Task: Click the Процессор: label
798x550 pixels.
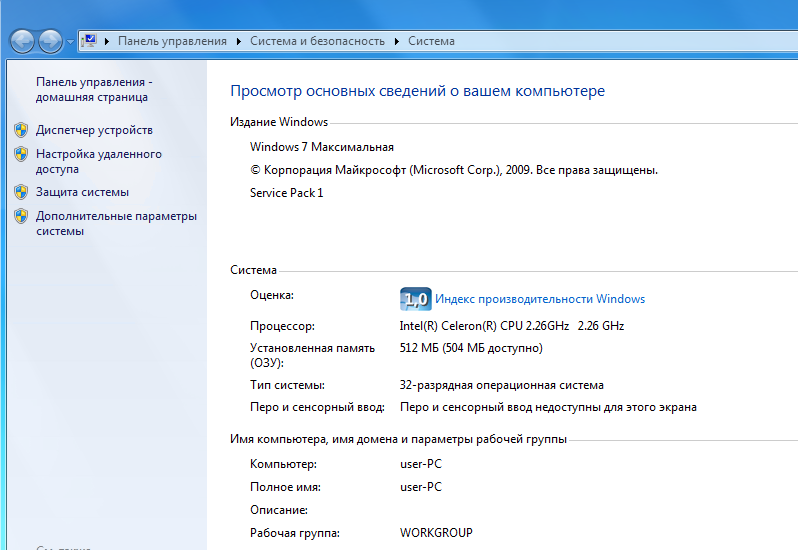Action: [x=282, y=326]
